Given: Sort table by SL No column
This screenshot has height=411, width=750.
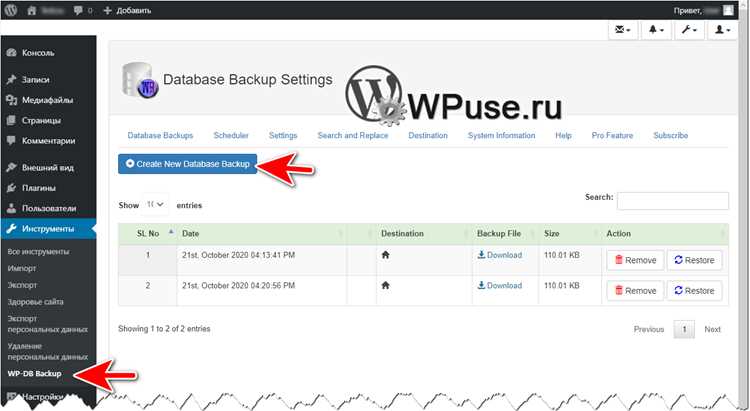Looking at the screenshot, I should [x=148, y=233].
